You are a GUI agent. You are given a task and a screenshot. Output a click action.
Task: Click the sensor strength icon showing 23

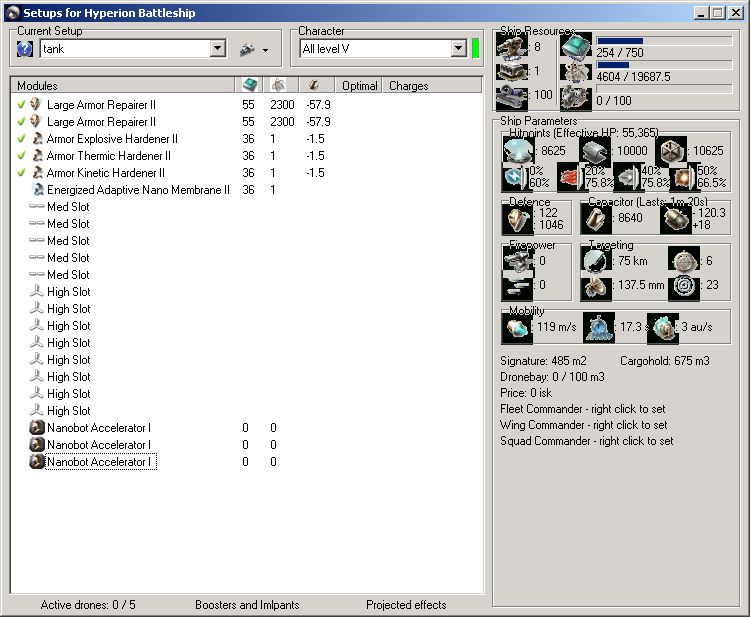click(684, 286)
